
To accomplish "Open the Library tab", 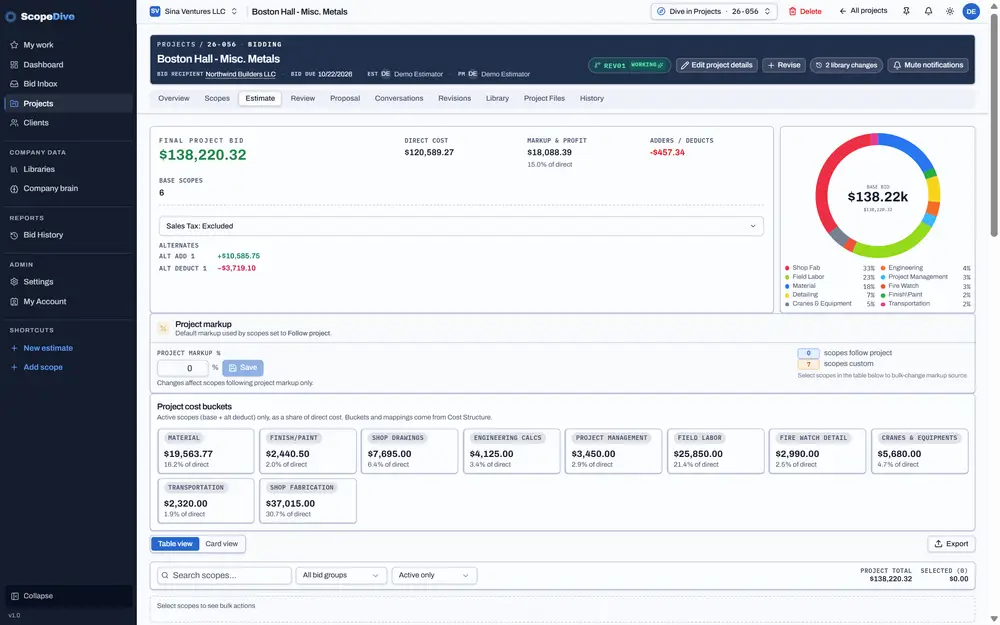I will pos(497,98).
